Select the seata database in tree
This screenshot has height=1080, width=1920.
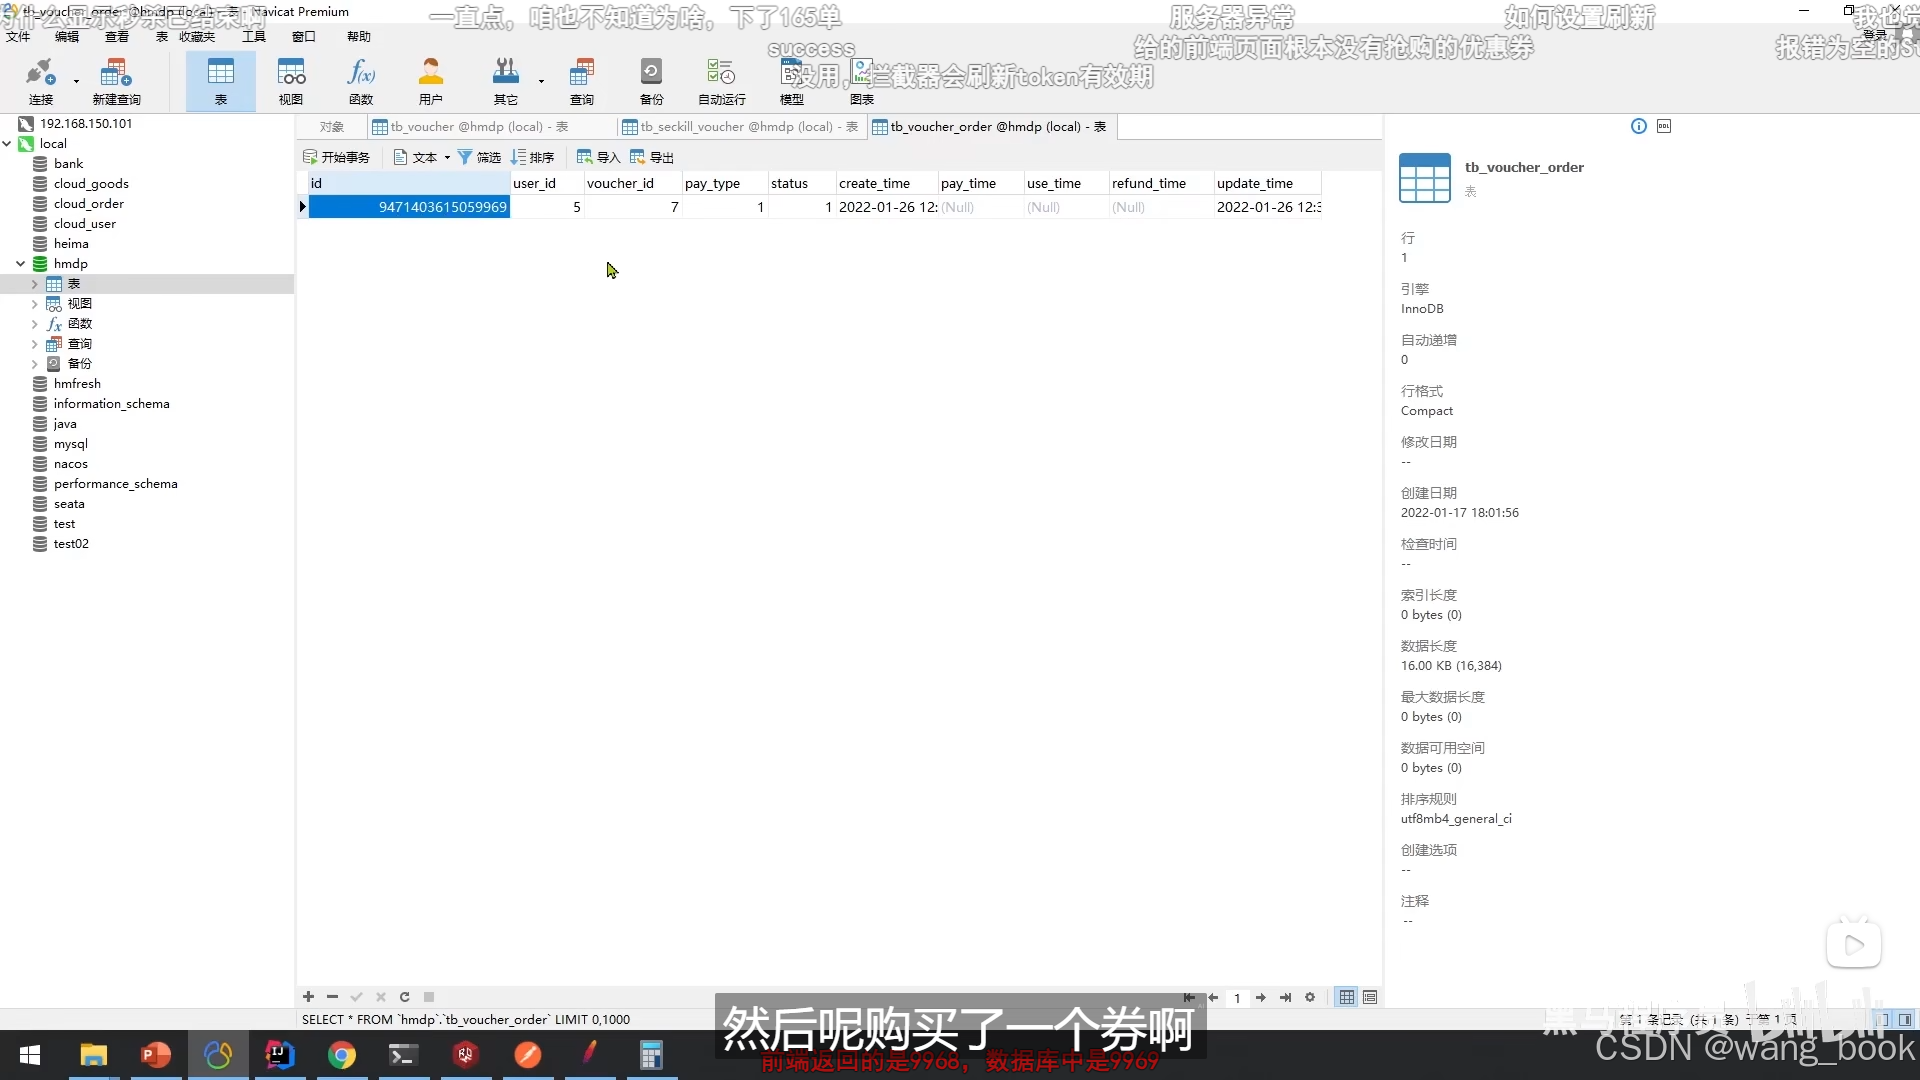pyautogui.click(x=69, y=504)
